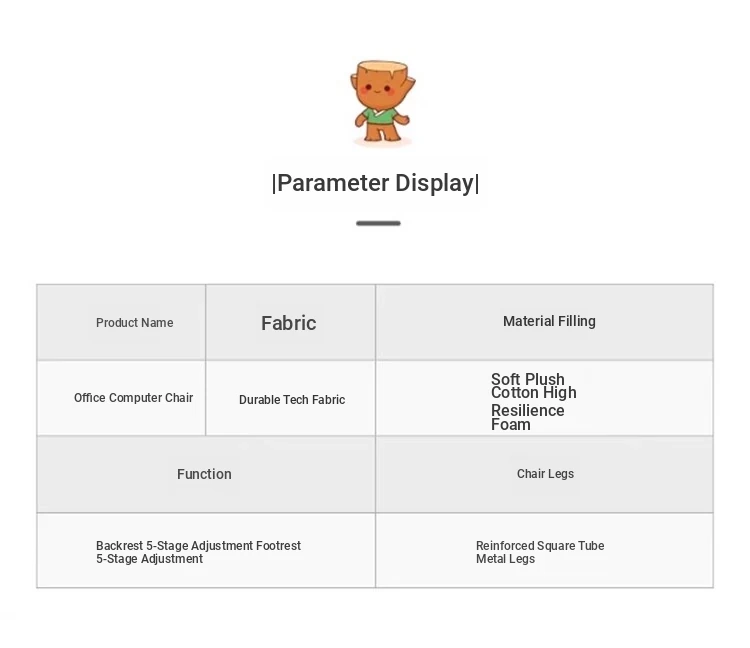Viewport: 750px width, 648px height.
Task: Select the Metal Legs text line
Action: point(505,559)
